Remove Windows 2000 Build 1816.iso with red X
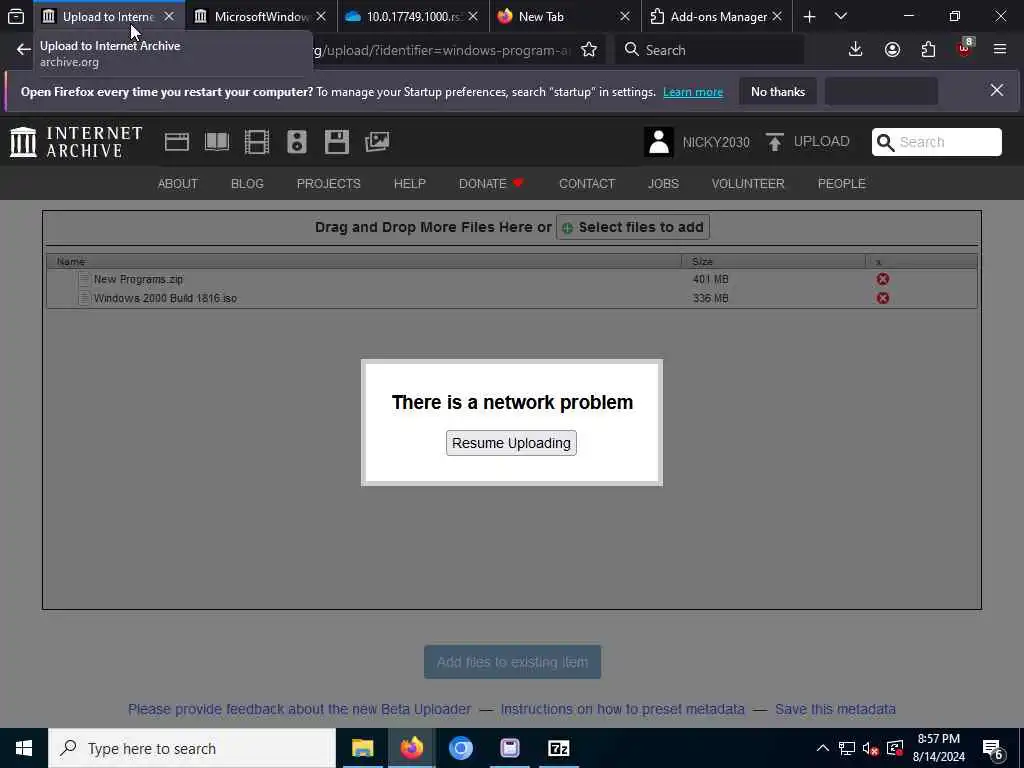This screenshot has width=1024, height=768. pyautogui.click(x=883, y=298)
